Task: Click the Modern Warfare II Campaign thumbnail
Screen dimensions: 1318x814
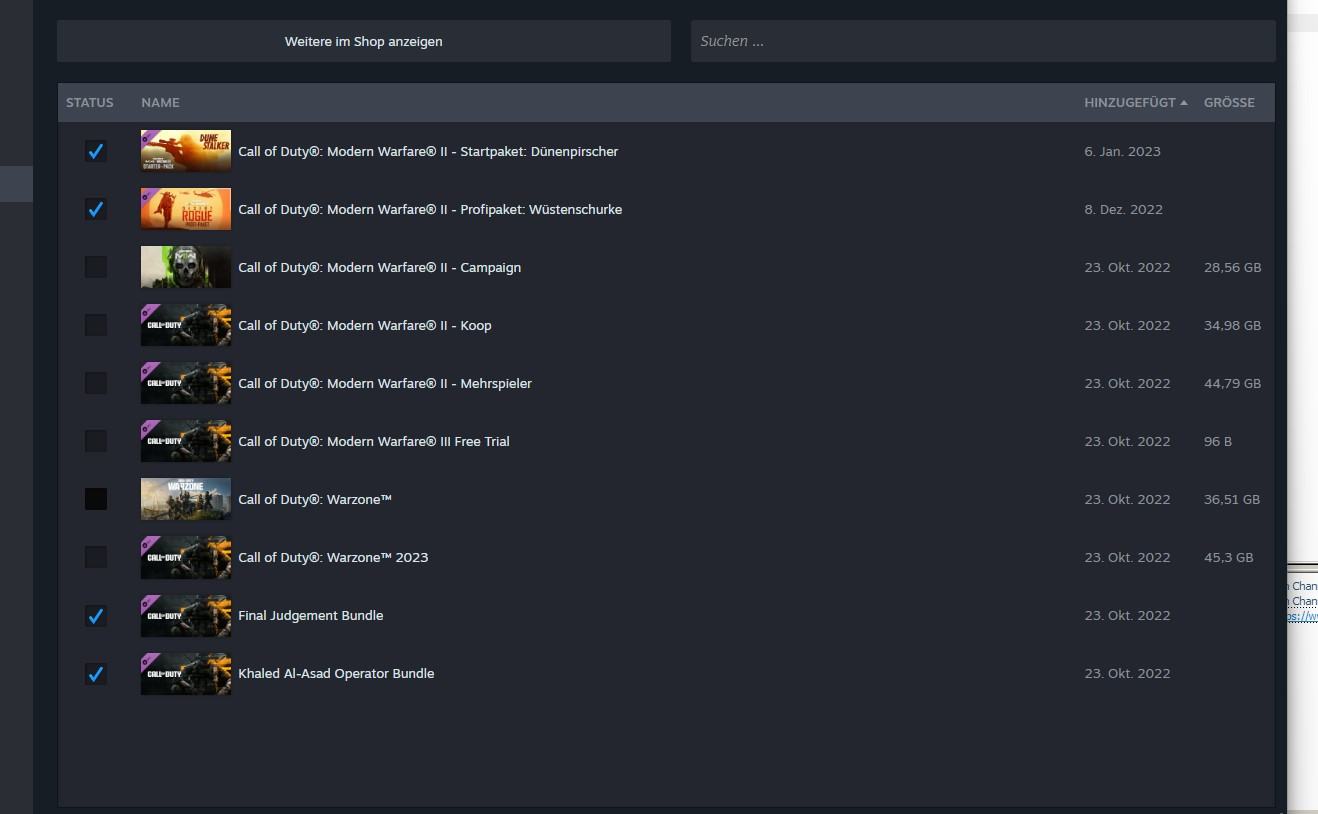Action: (x=186, y=267)
